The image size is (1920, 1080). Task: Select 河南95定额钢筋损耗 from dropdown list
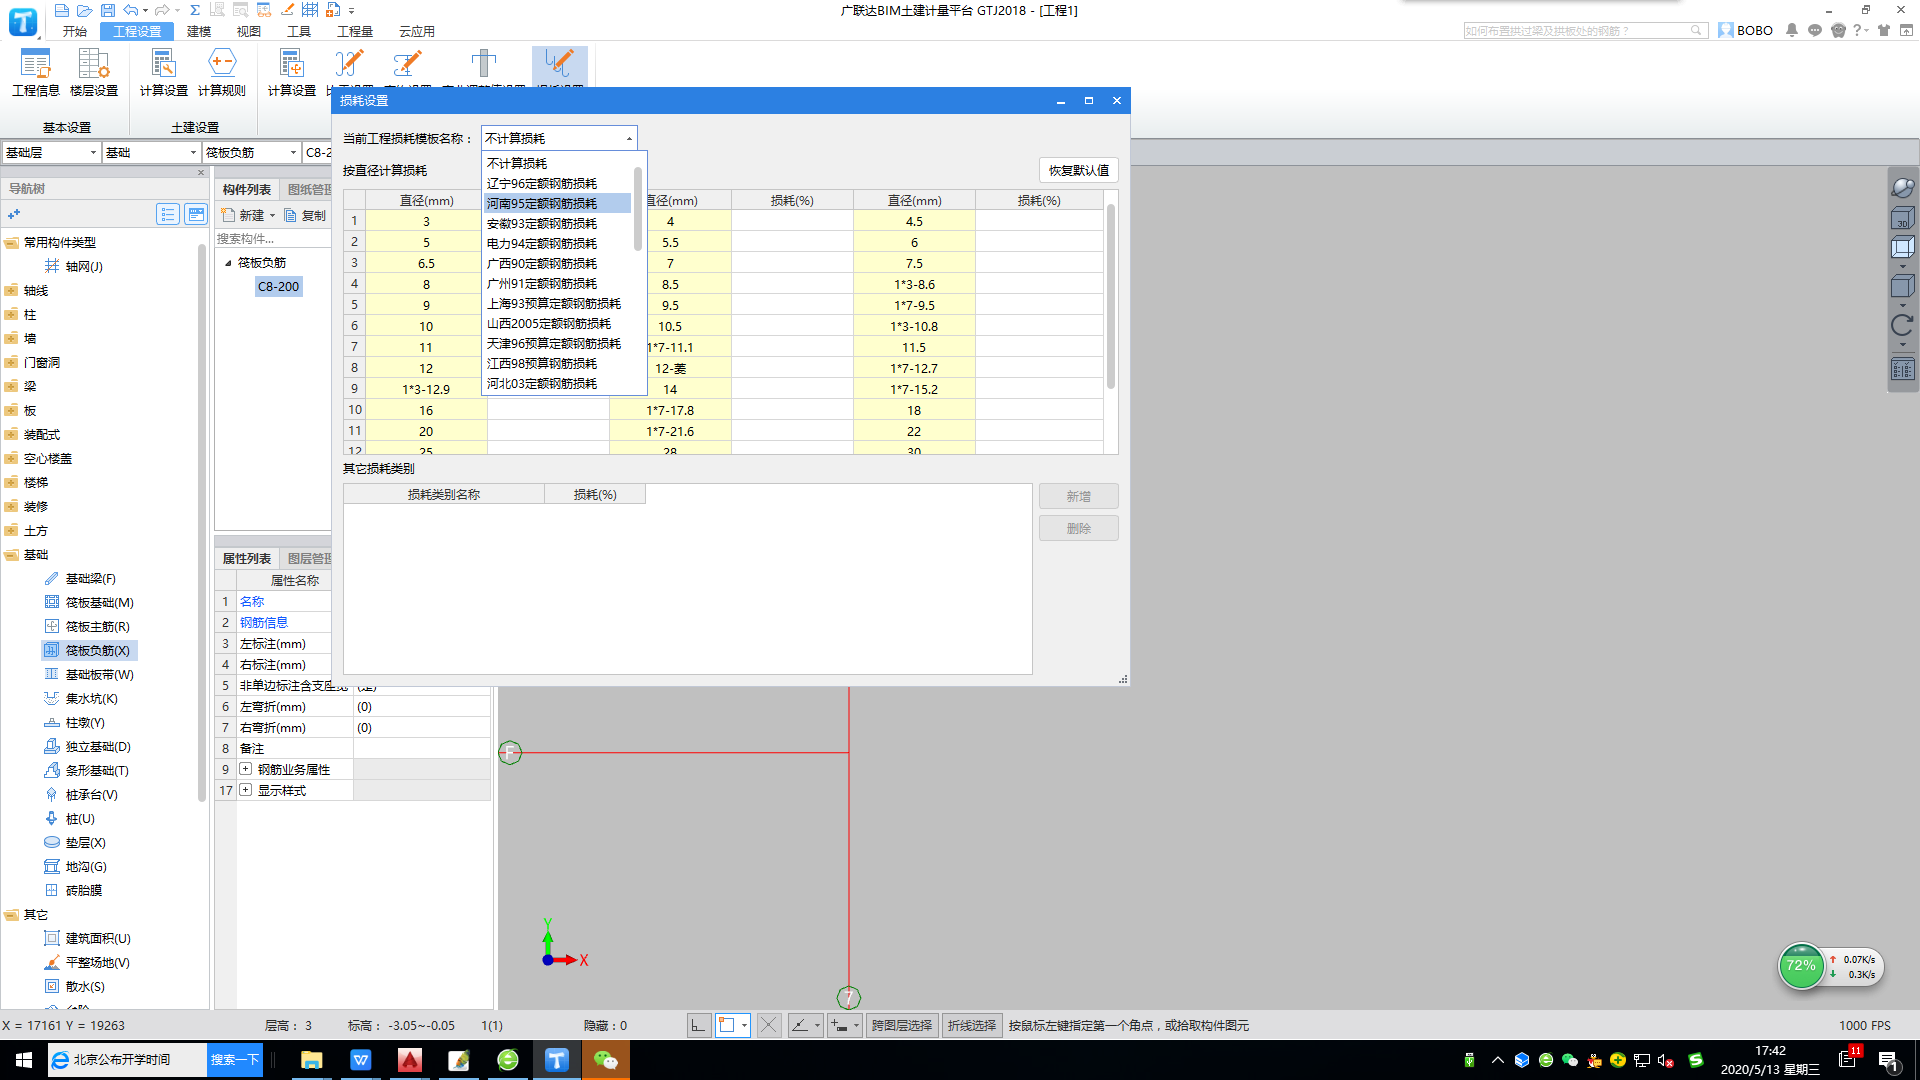558,203
